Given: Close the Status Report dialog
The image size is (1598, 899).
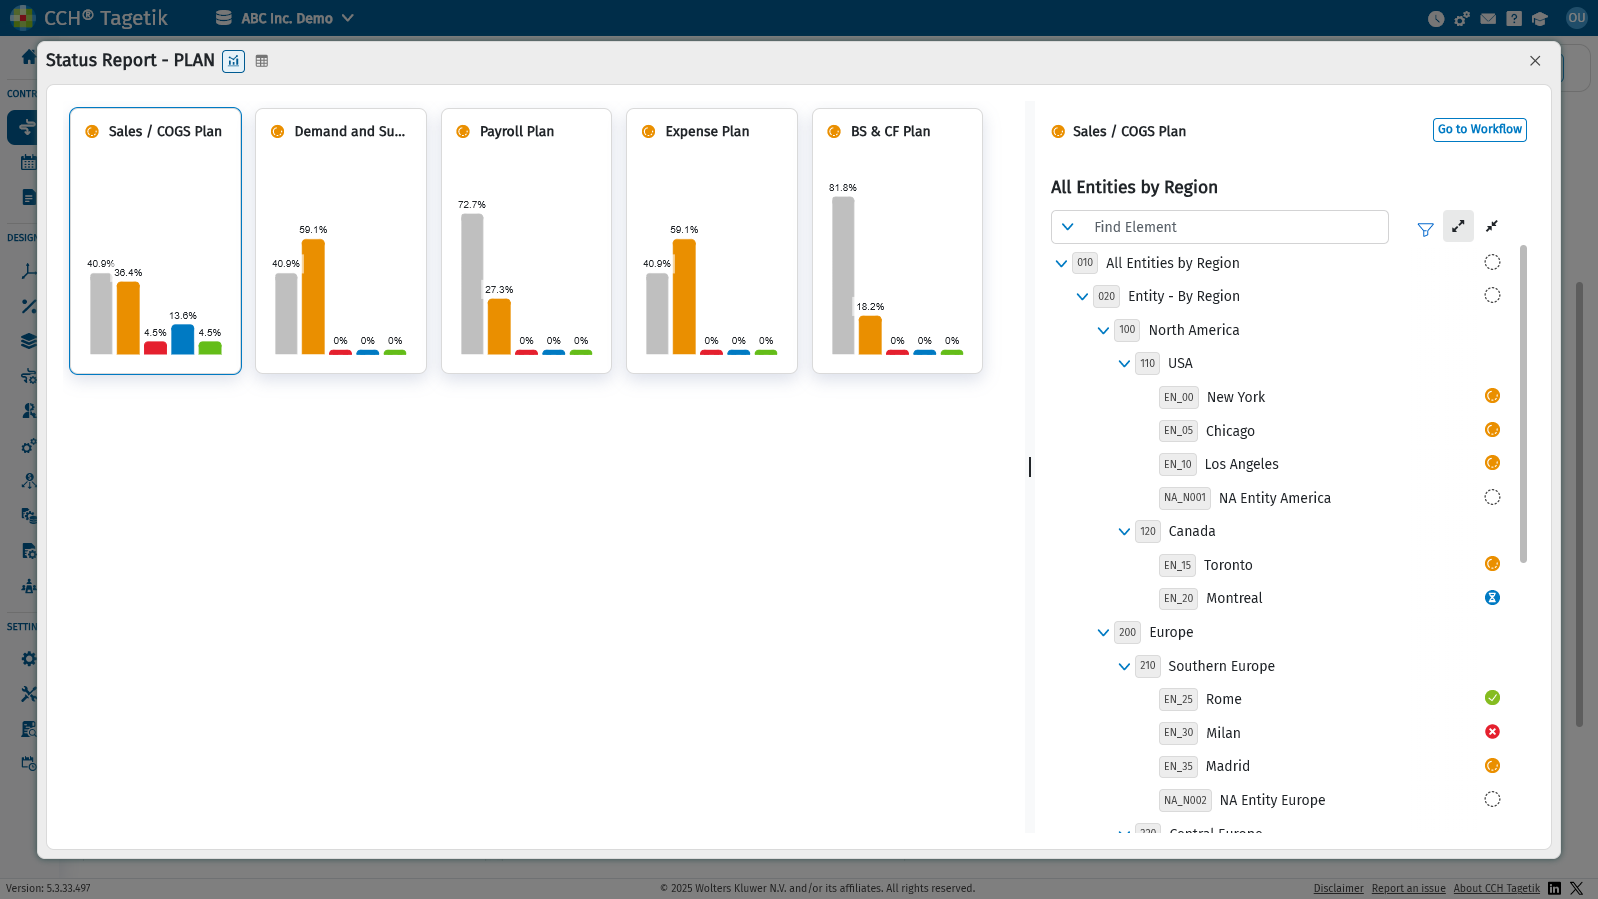Looking at the screenshot, I should click(1535, 61).
